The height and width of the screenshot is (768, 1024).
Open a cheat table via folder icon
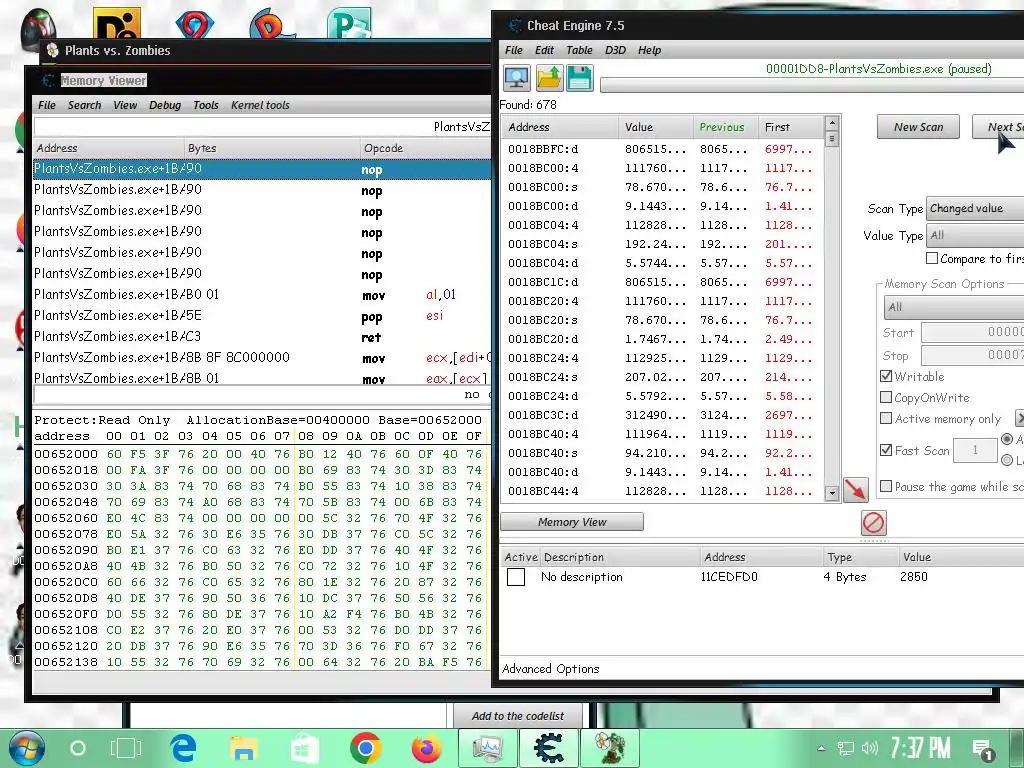[549, 78]
